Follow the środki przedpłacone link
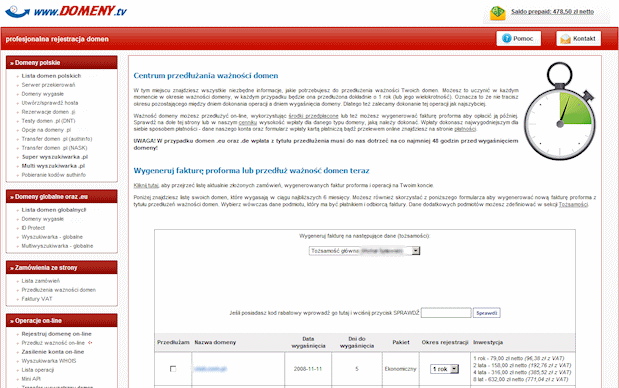The width and height of the screenshot is (619, 388). [313, 116]
